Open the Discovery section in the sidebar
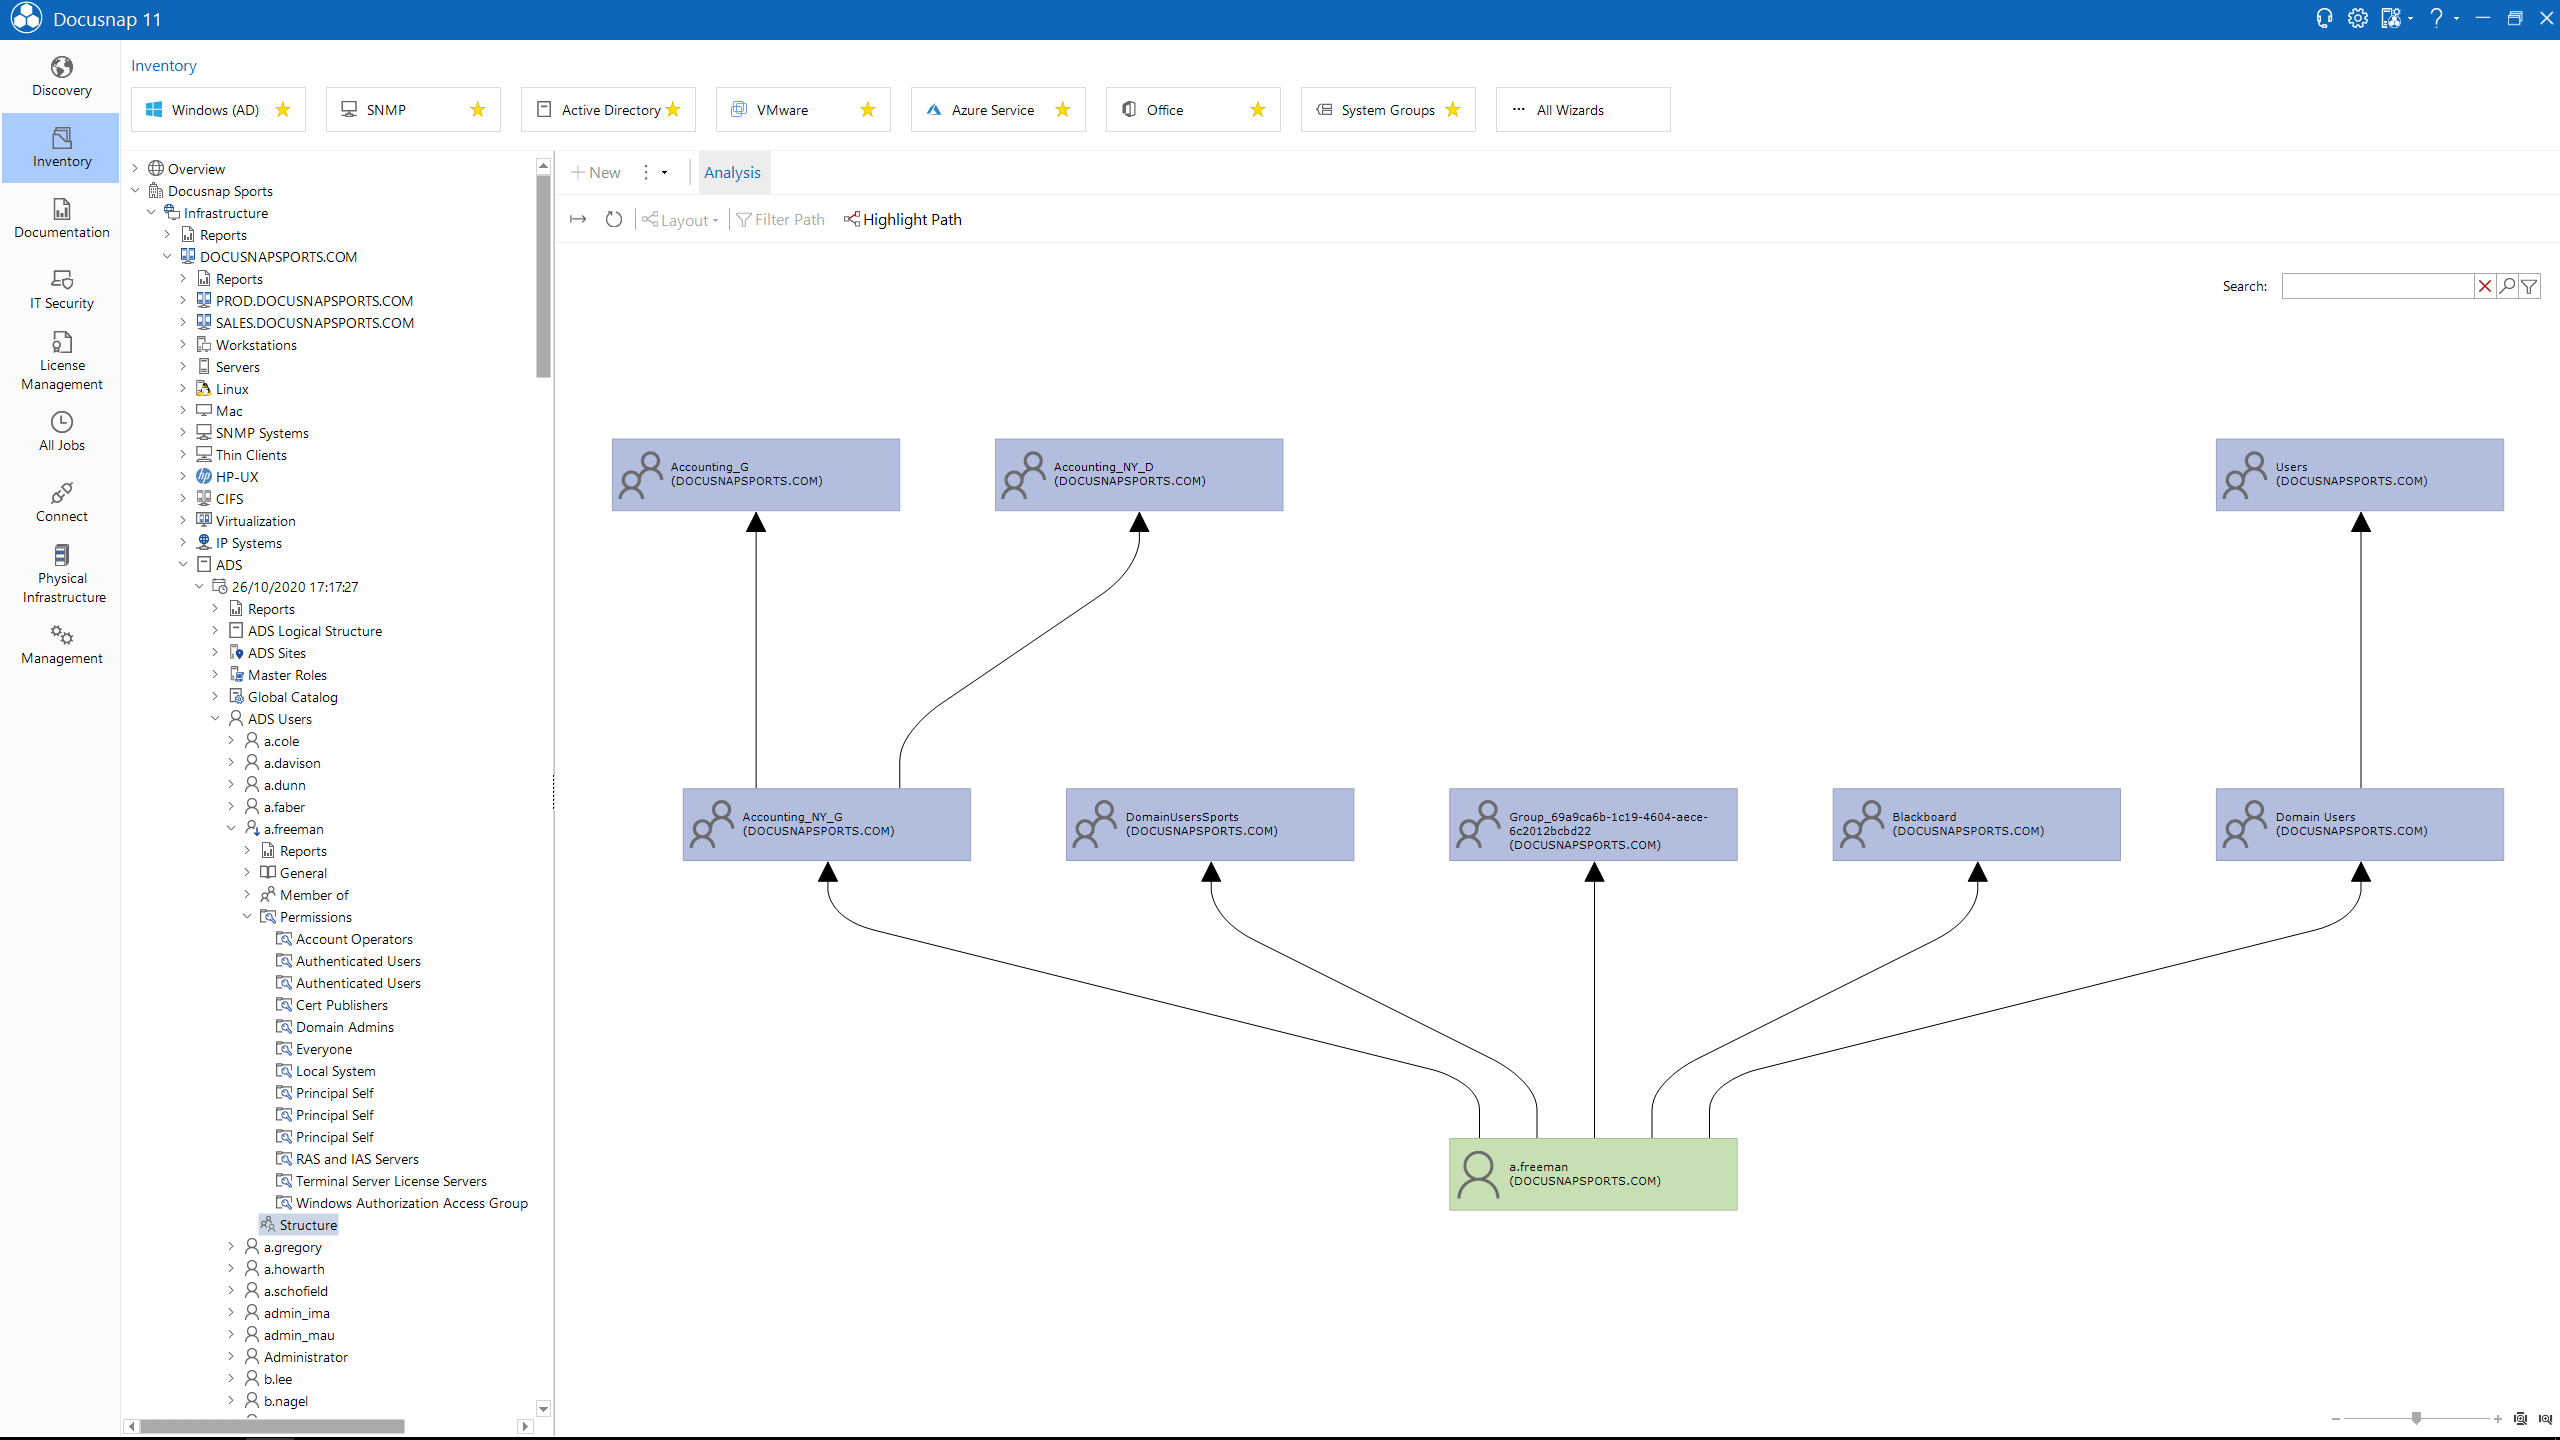2560x1440 pixels. click(61, 77)
